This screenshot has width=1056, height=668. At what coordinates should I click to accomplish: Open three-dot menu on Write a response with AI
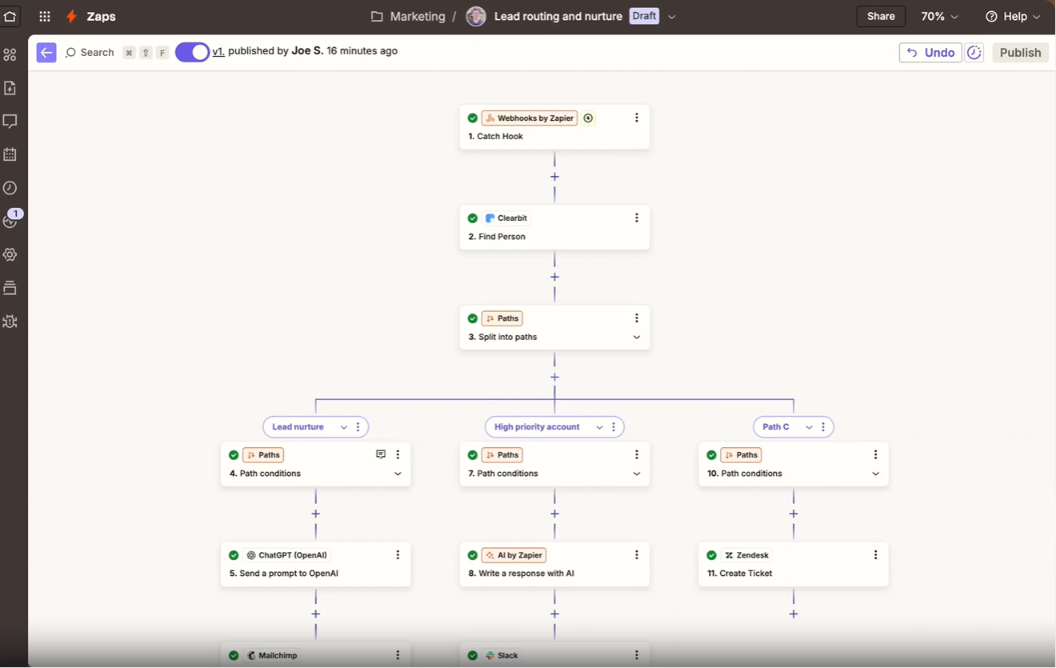[636, 555]
